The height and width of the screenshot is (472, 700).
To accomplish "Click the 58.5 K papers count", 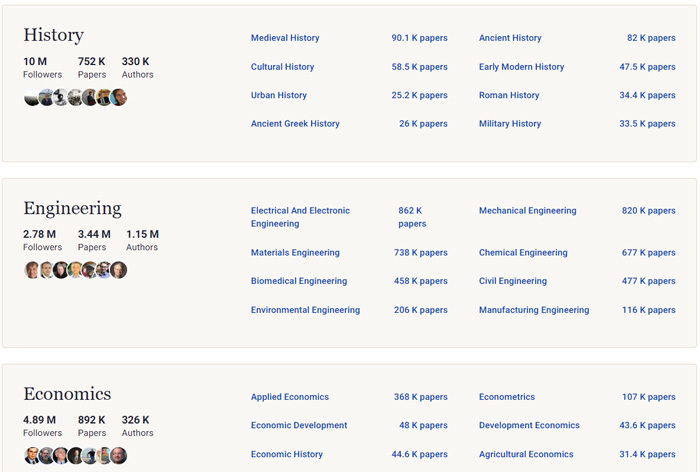I will coord(419,67).
